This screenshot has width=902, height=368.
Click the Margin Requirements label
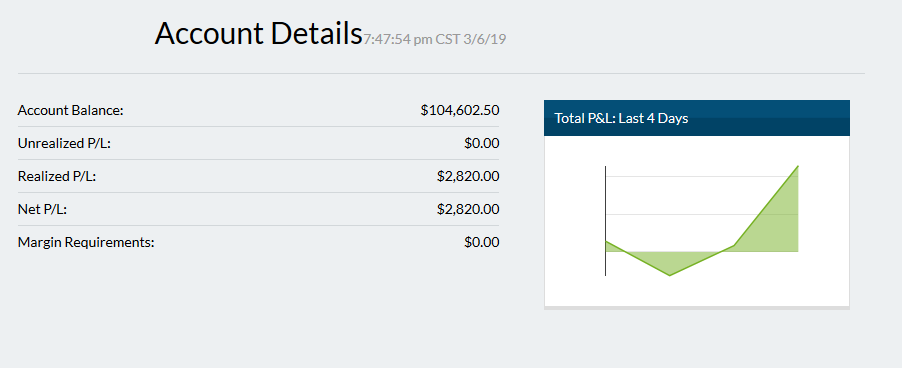86,242
